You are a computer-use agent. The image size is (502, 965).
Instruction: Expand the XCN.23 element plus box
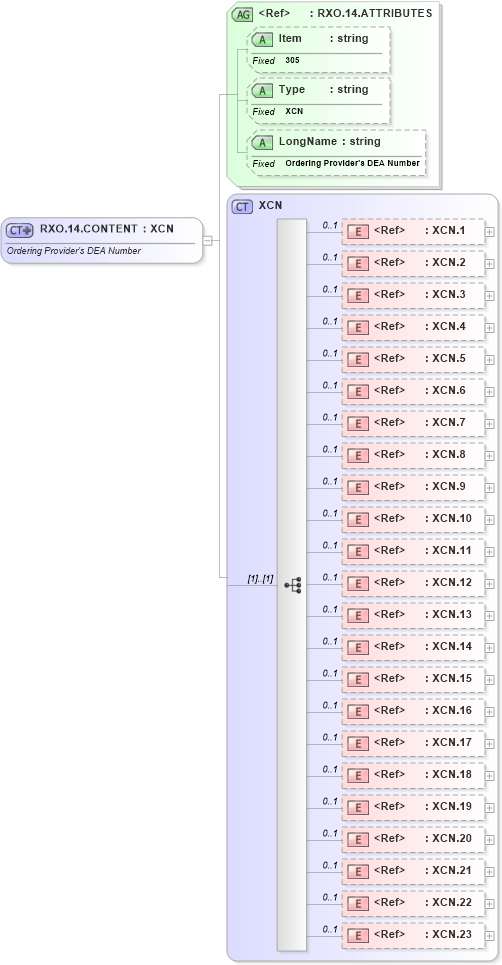coord(490,936)
